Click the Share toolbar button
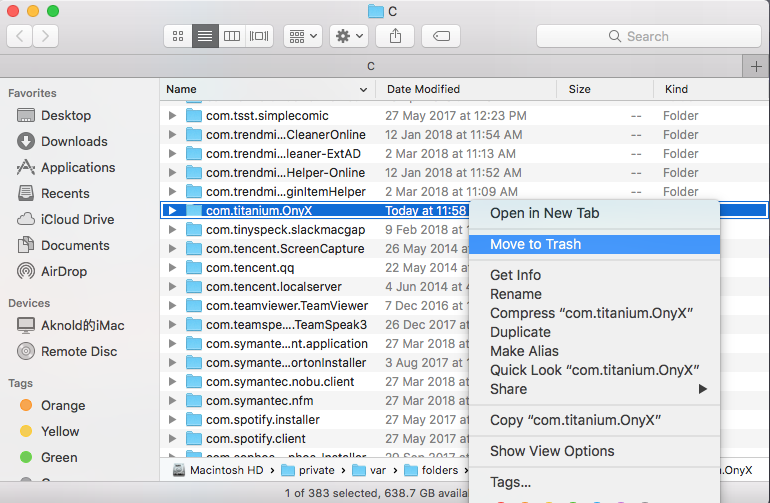Viewport: 770px width, 503px height. pyautogui.click(x=395, y=36)
